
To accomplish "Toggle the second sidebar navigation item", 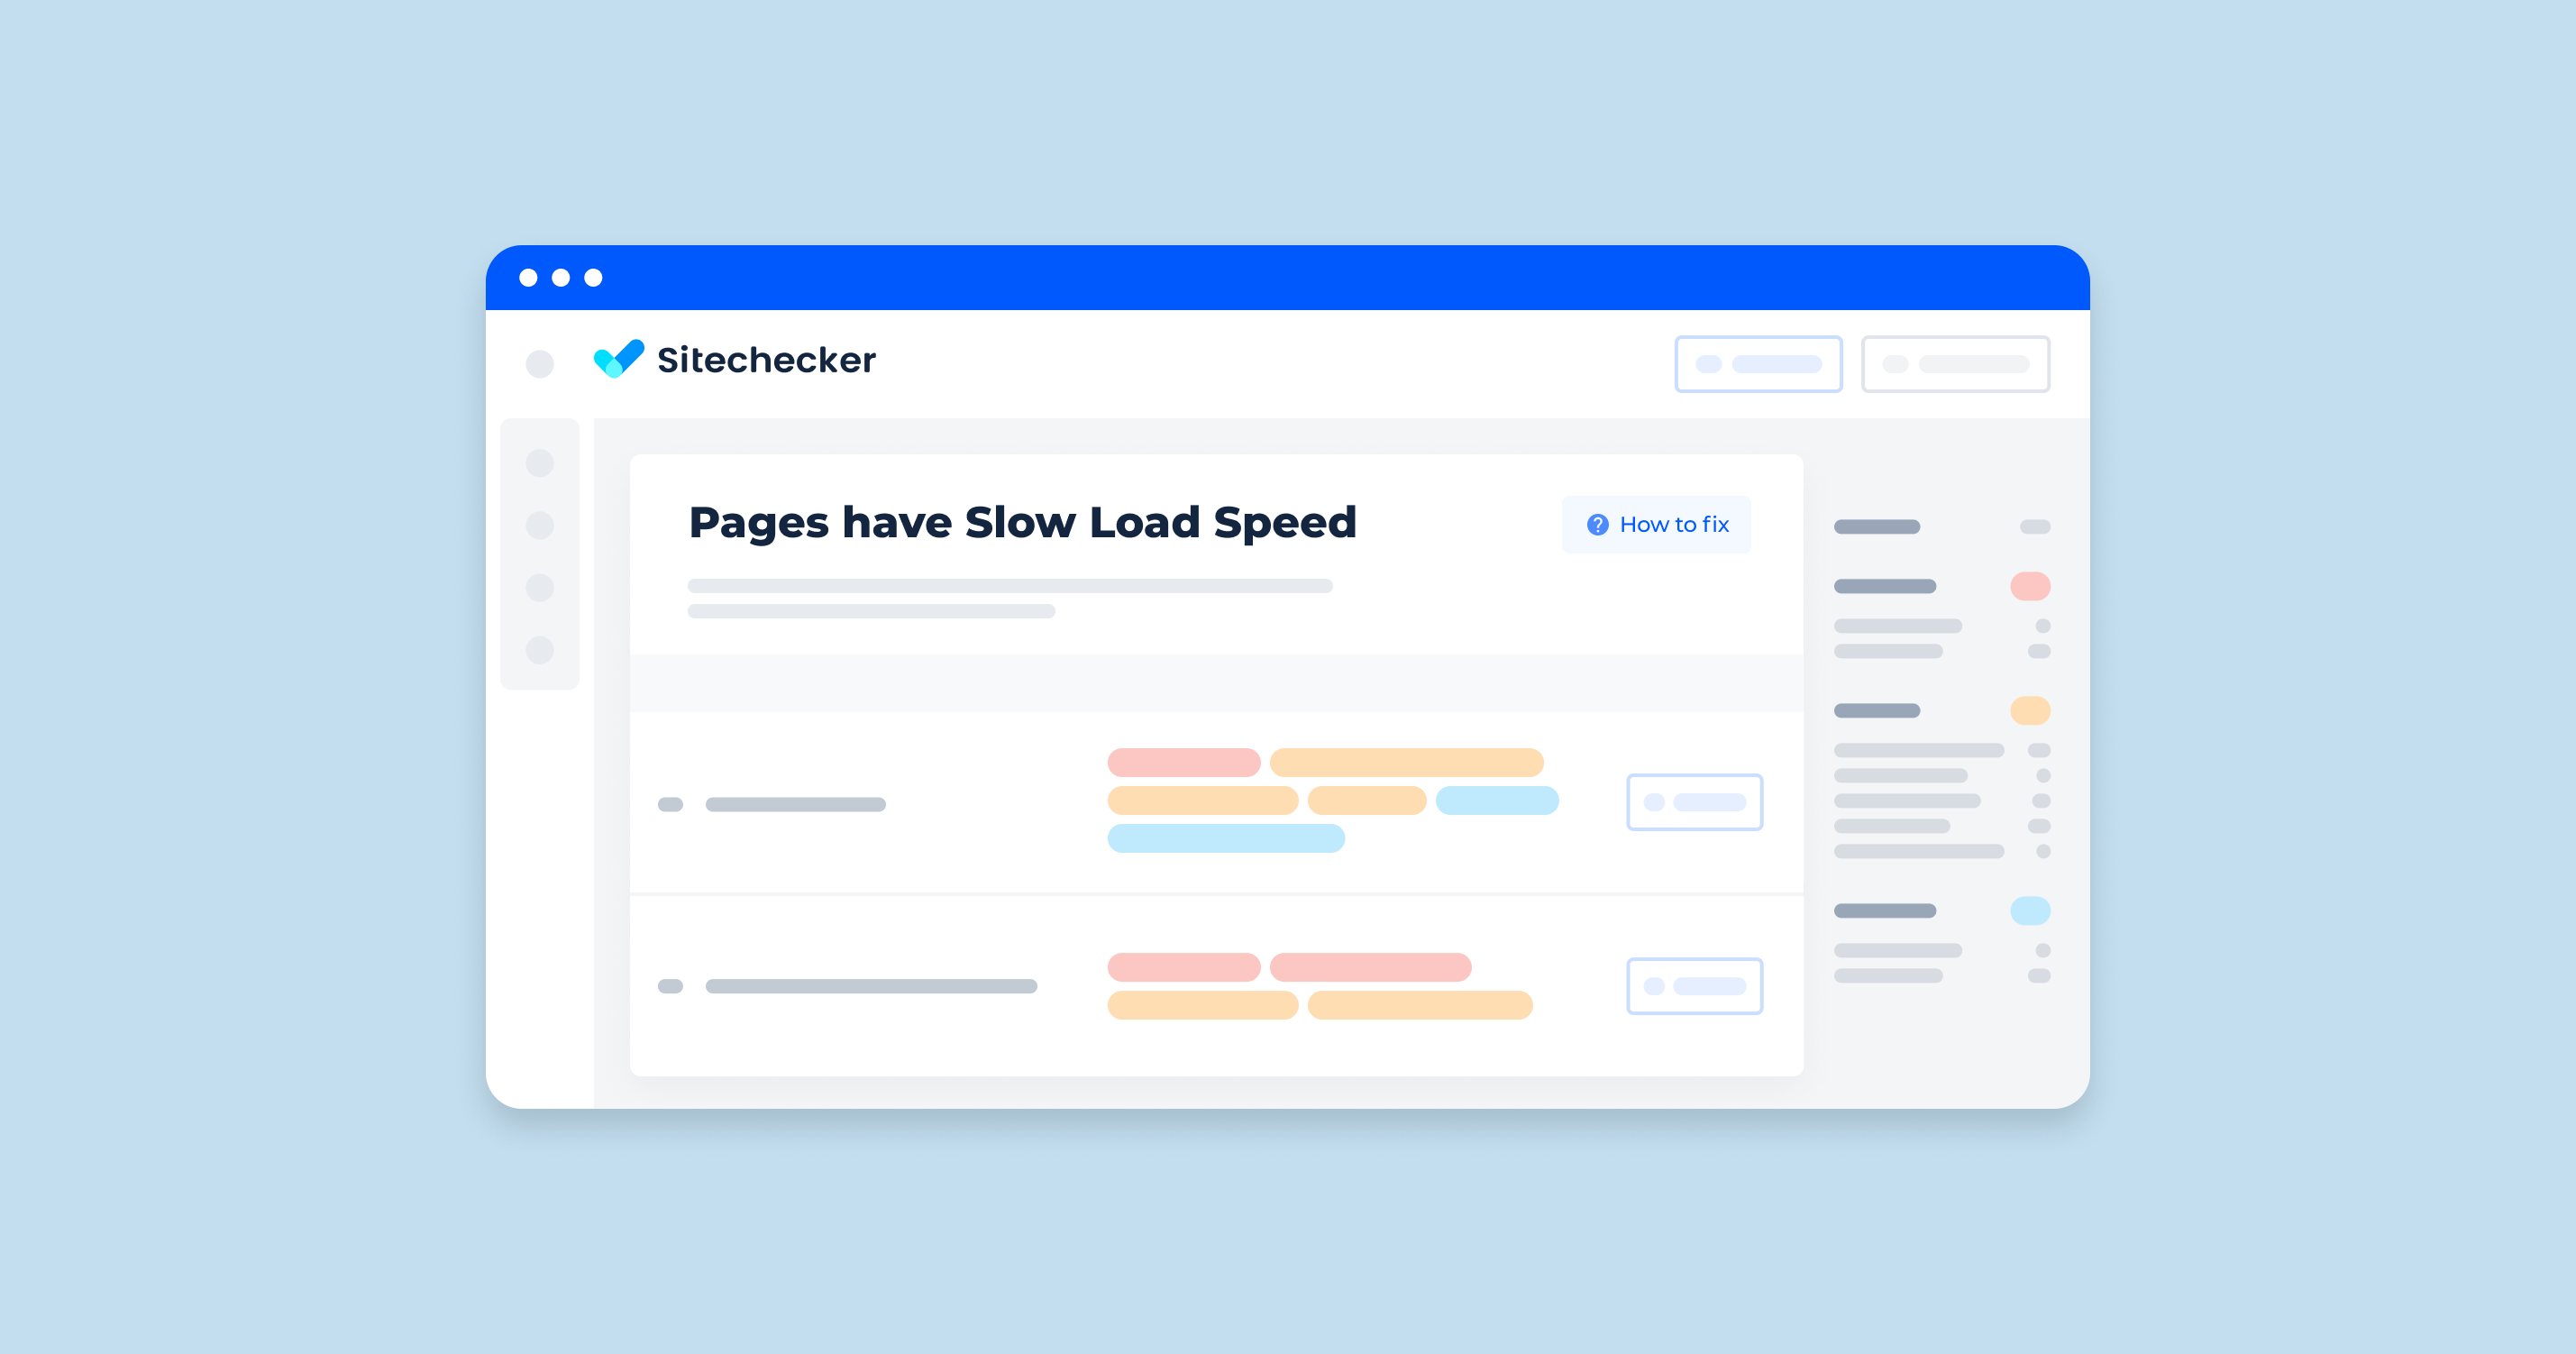I will point(540,526).
